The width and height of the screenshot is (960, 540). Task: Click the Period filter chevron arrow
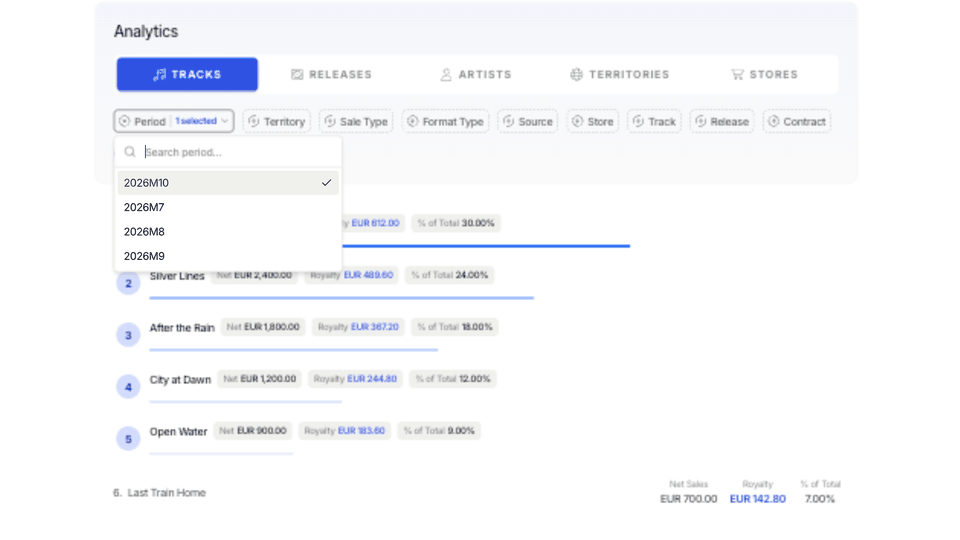click(x=225, y=121)
